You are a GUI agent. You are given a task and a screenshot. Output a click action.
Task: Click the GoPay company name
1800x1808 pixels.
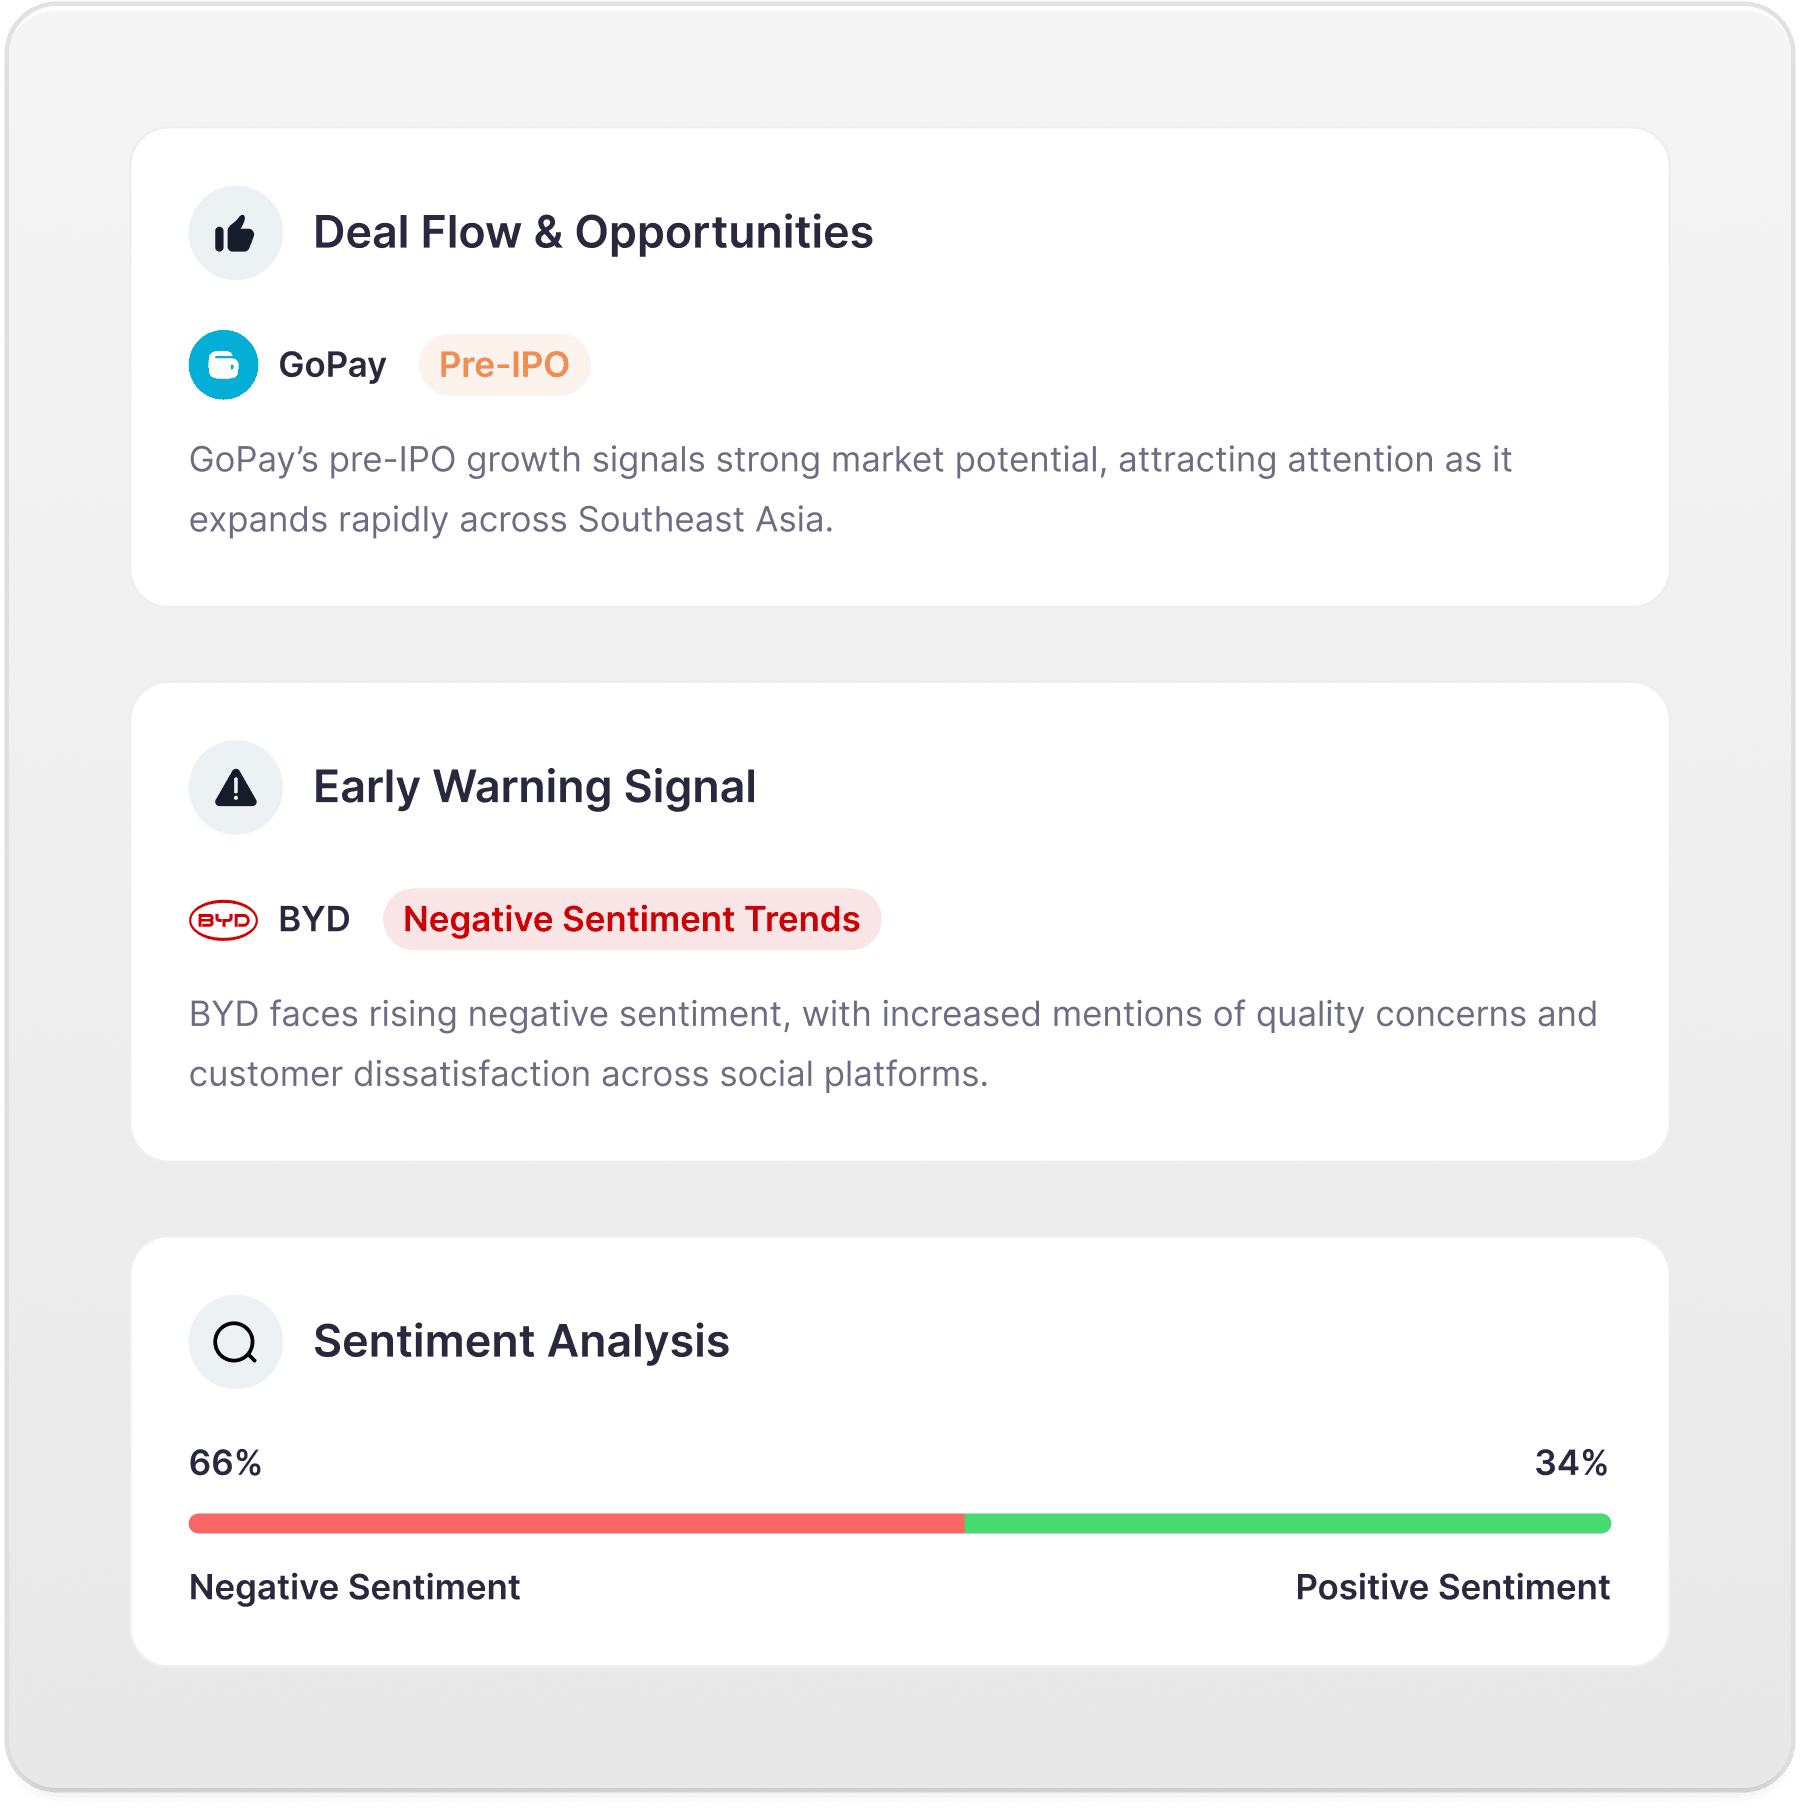click(x=332, y=365)
